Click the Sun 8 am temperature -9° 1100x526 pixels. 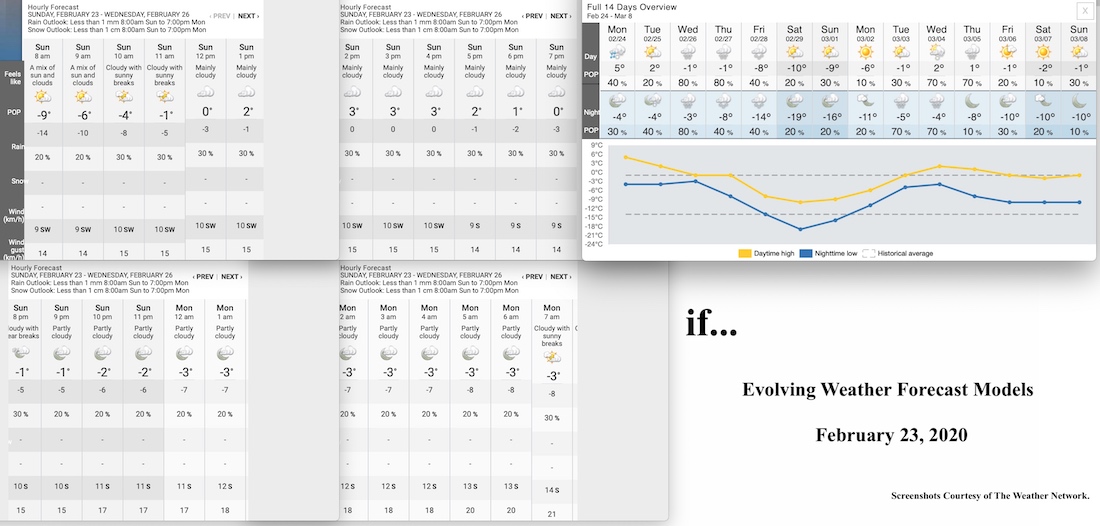click(42, 116)
